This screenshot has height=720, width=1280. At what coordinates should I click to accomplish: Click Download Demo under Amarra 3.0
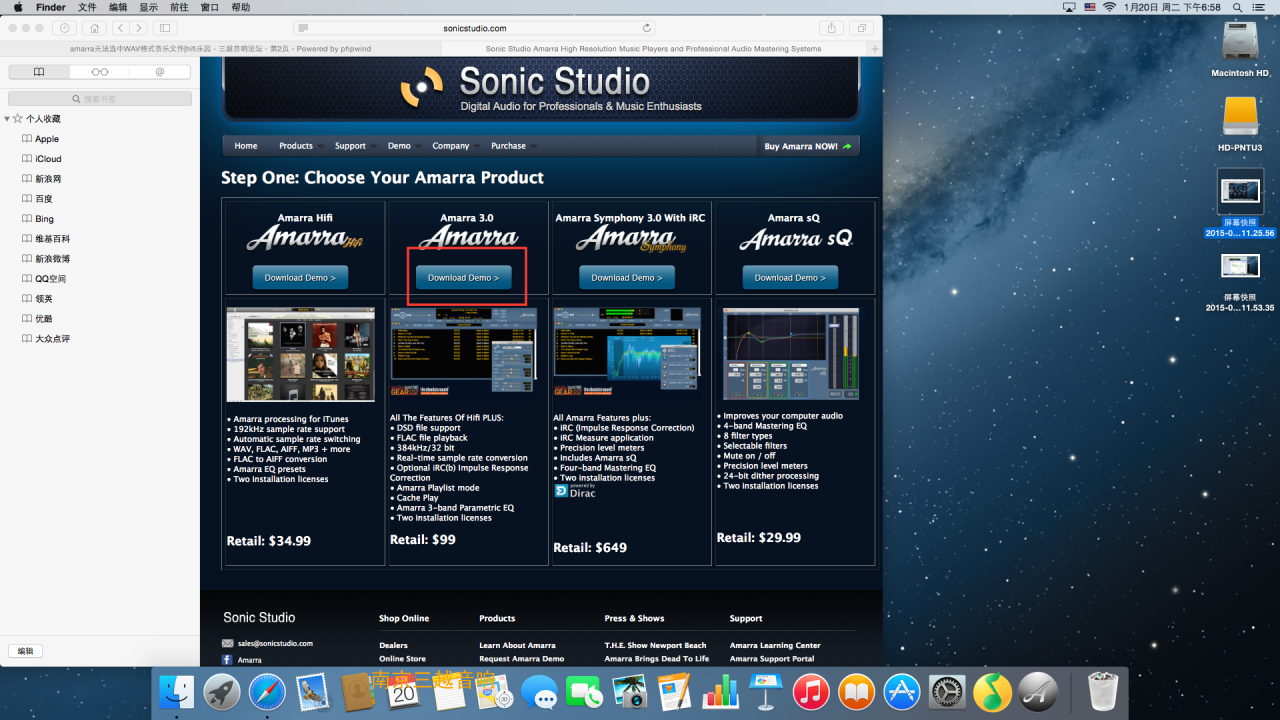(x=463, y=277)
